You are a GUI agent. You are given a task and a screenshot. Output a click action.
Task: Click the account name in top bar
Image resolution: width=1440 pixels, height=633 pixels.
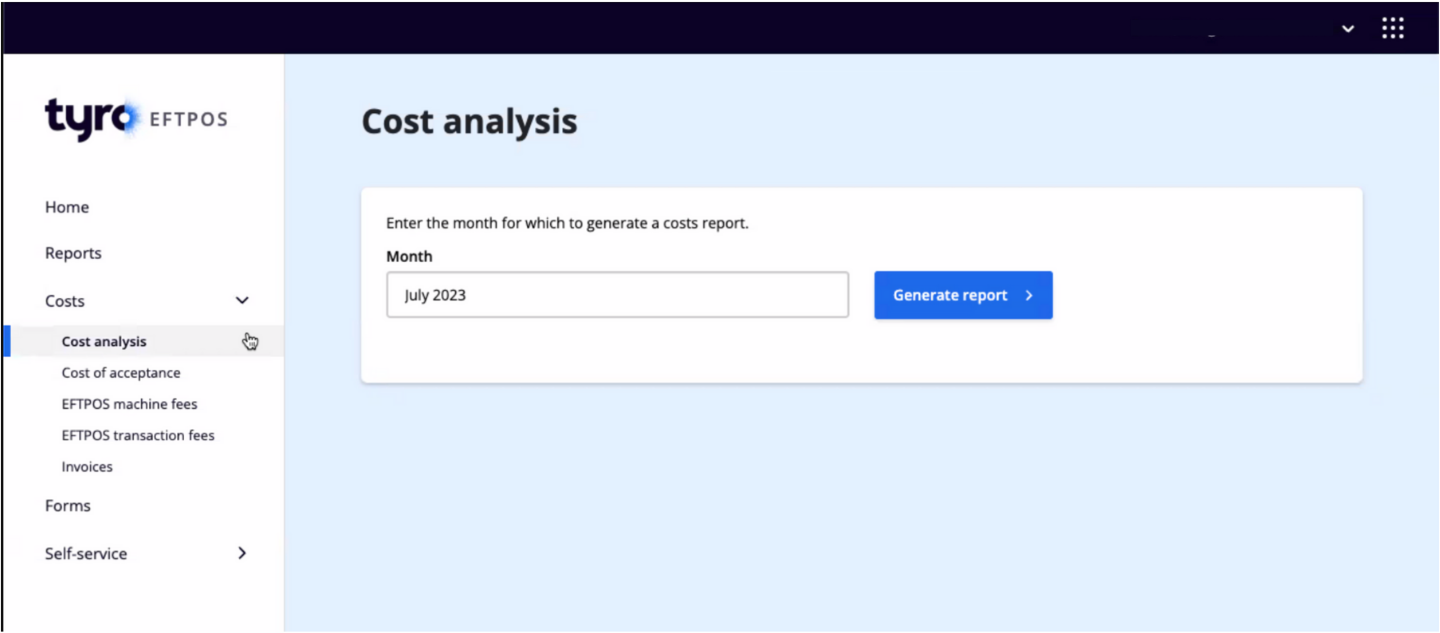1230,29
